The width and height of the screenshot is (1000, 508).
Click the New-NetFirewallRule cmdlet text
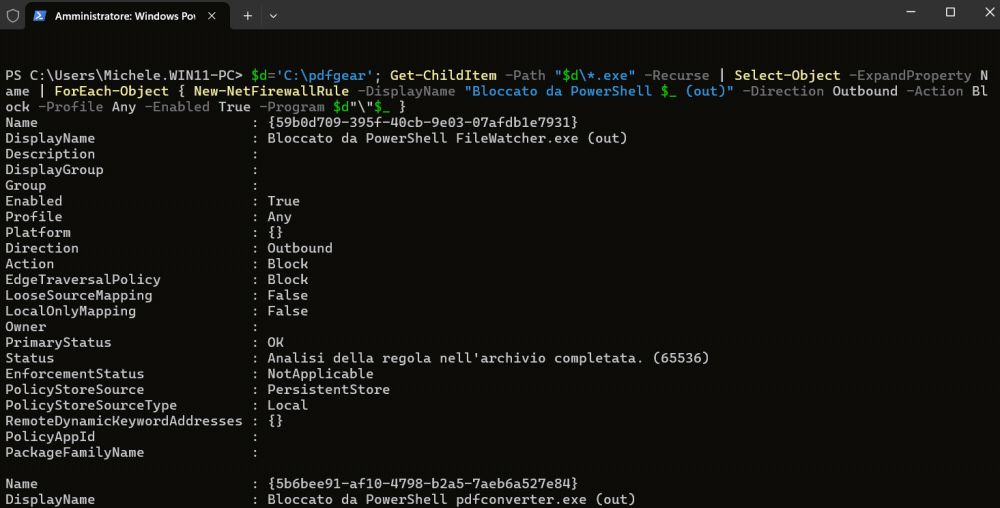[x=271, y=91]
